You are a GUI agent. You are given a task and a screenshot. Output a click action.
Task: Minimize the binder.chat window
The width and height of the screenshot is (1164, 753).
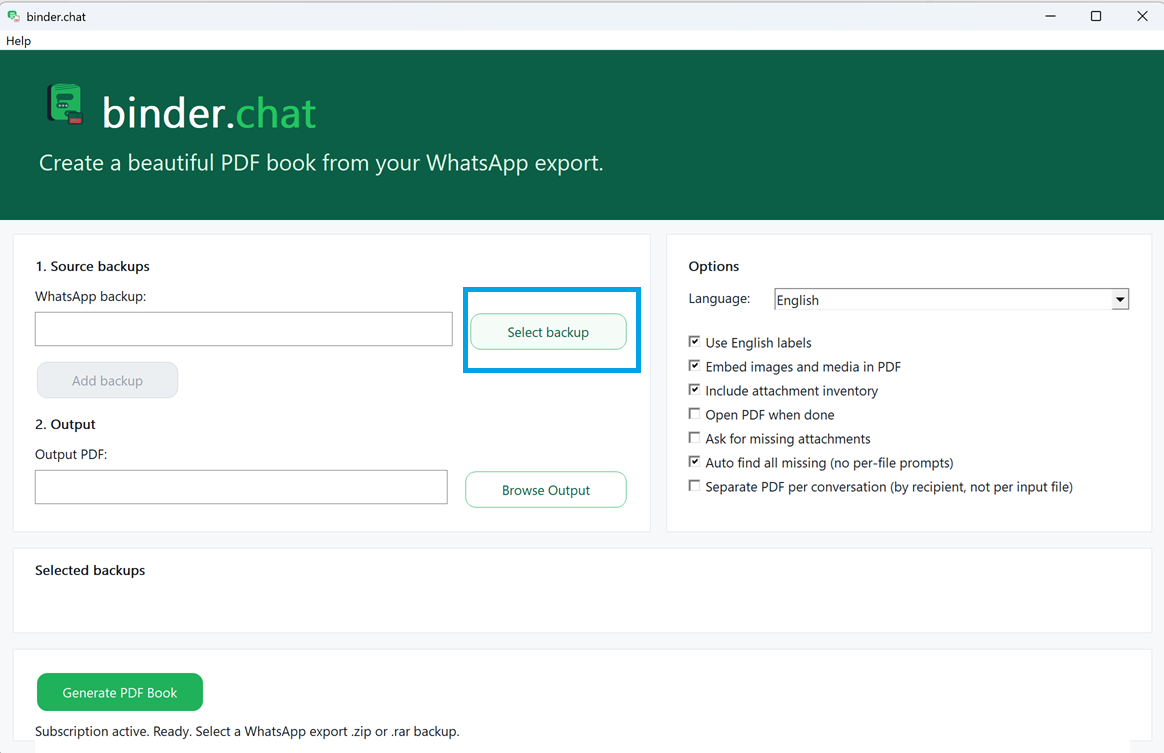click(1050, 16)
